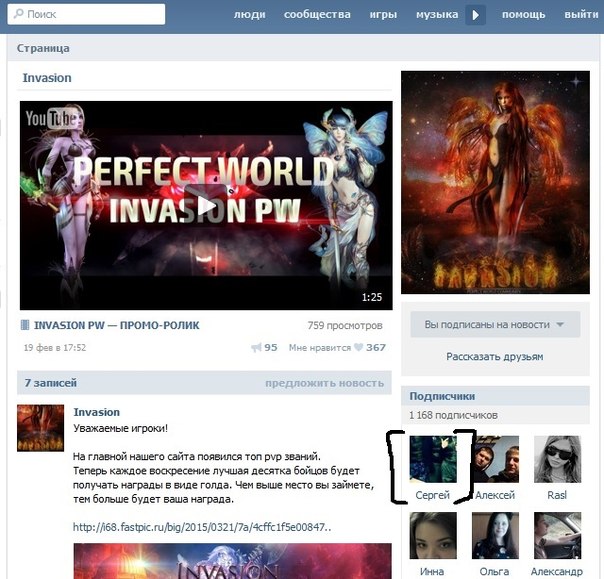Open subscriber Сергей's avatar
Image resolution: width=604 pixels, height=579 pixels.
point(433,459)
